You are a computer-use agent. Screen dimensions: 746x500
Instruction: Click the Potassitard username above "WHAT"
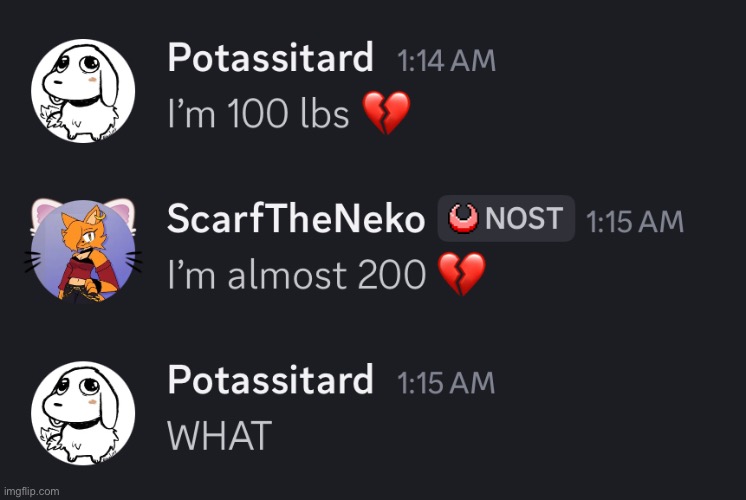[x=270, y=381]
